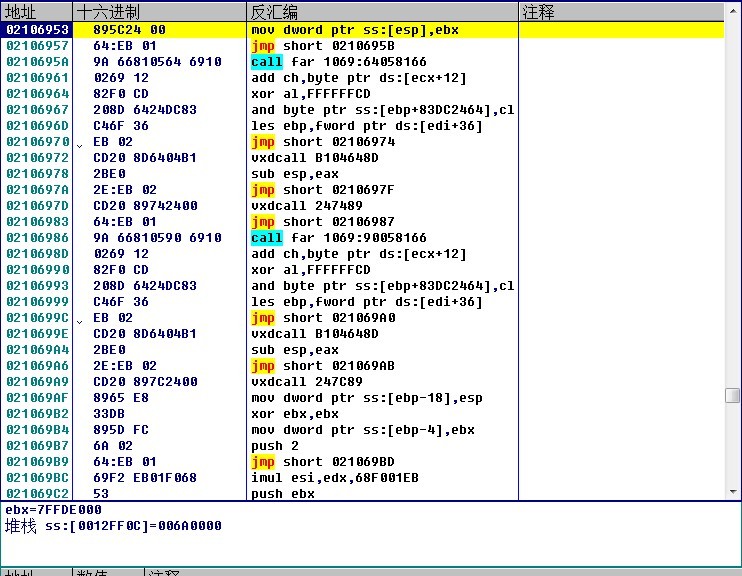This screenshot has height=576, width=742.
Task: Select address 02106978
Action: pyautogui.click(x=37, y=174)
